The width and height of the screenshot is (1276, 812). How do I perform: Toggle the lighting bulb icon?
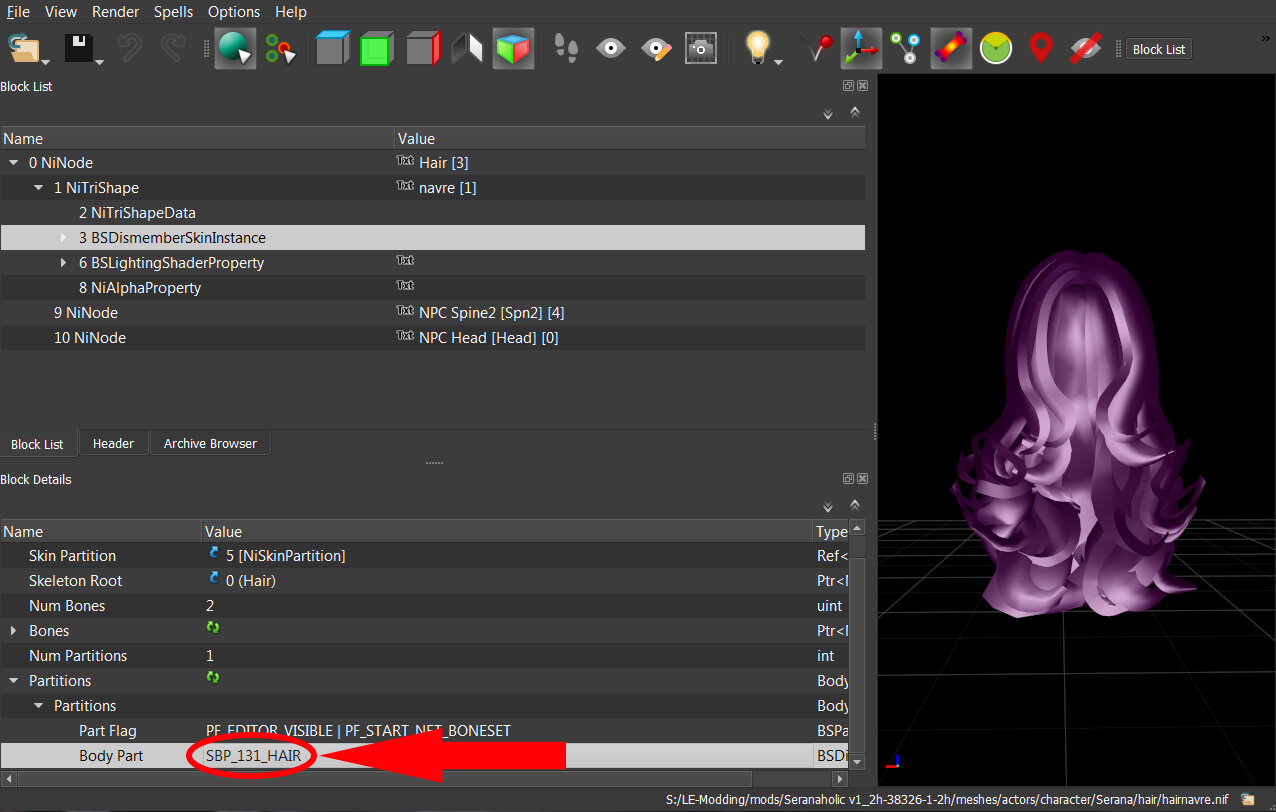(758, 46)
